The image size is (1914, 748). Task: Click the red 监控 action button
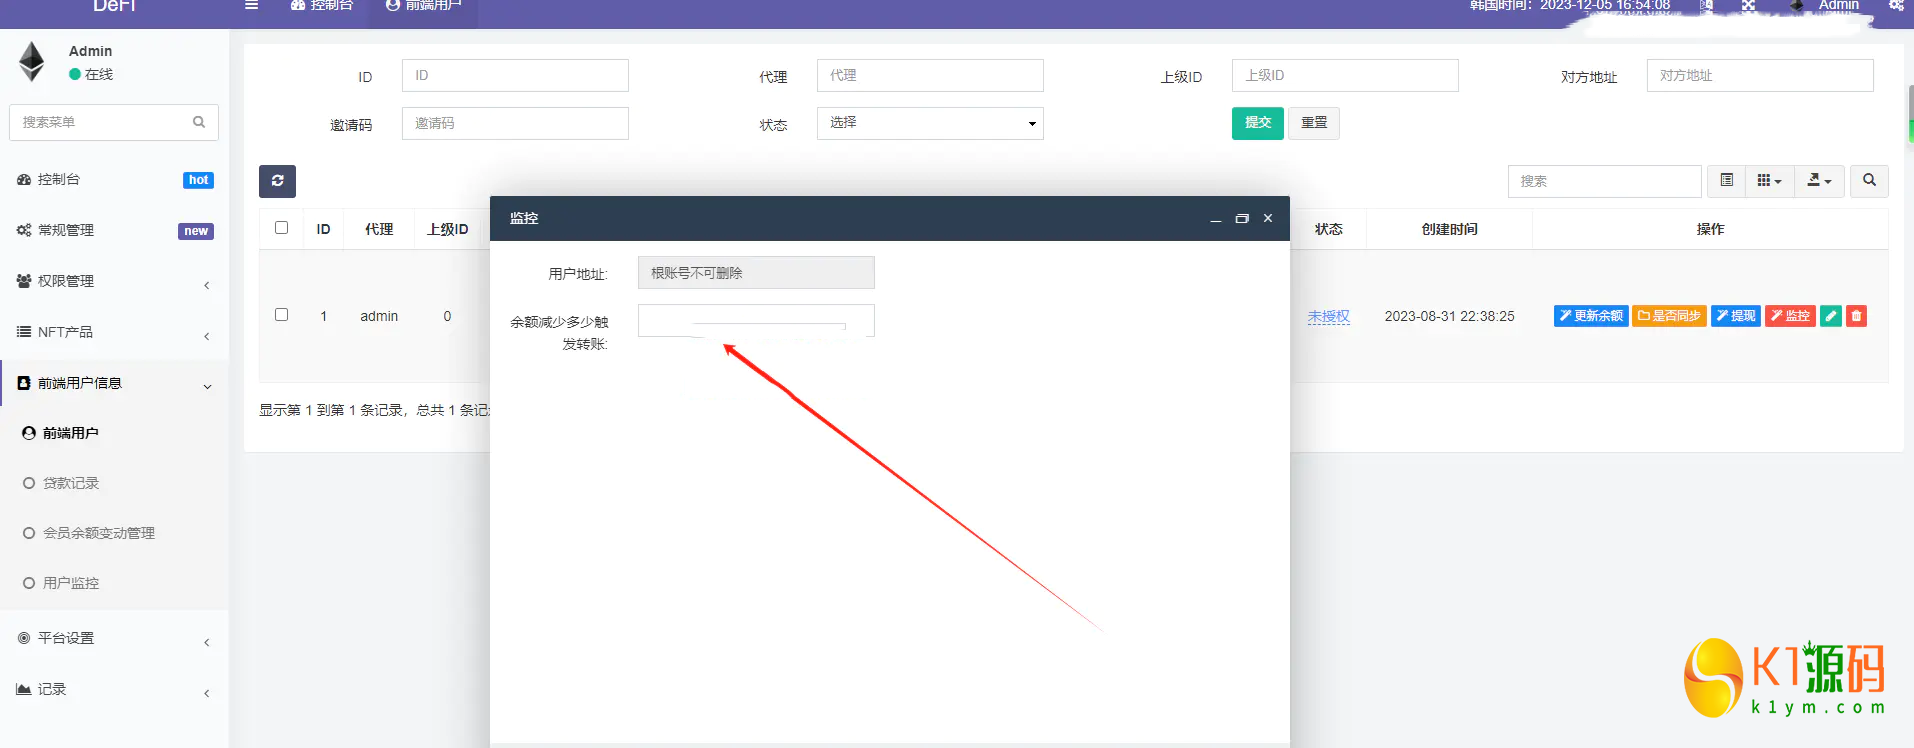coord(1789,316)
